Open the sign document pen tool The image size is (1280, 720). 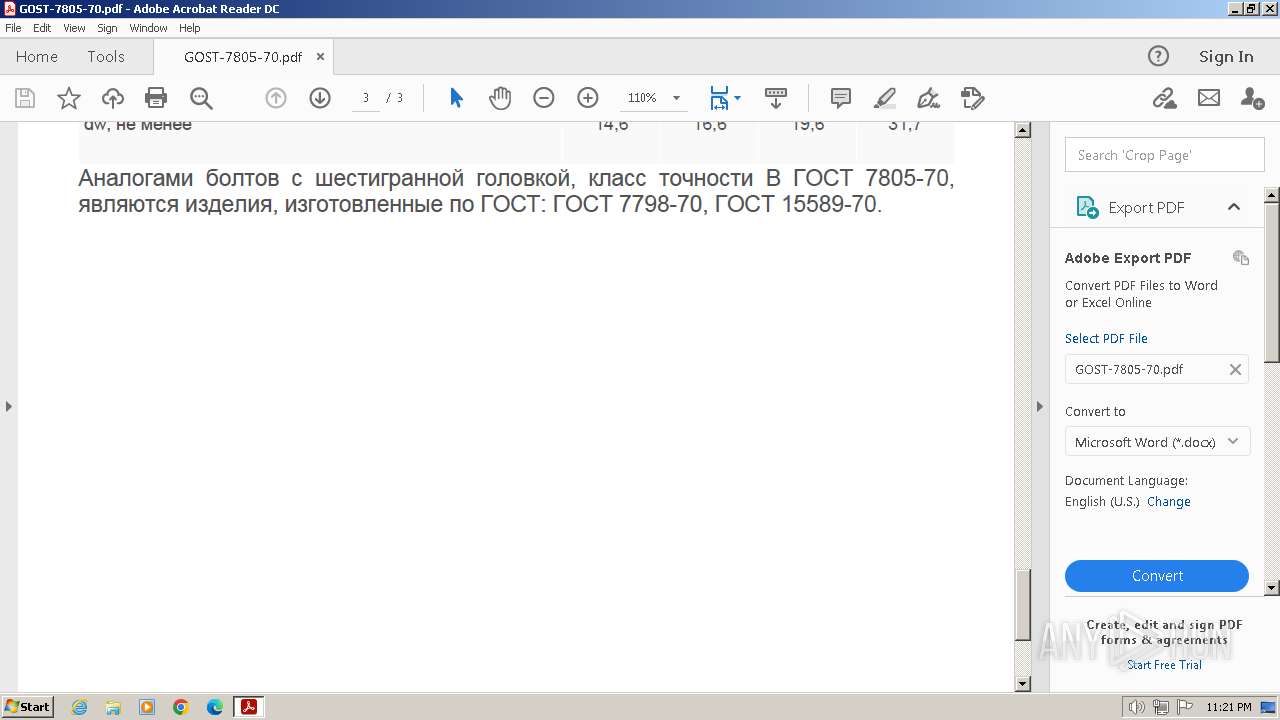(929, 98)
